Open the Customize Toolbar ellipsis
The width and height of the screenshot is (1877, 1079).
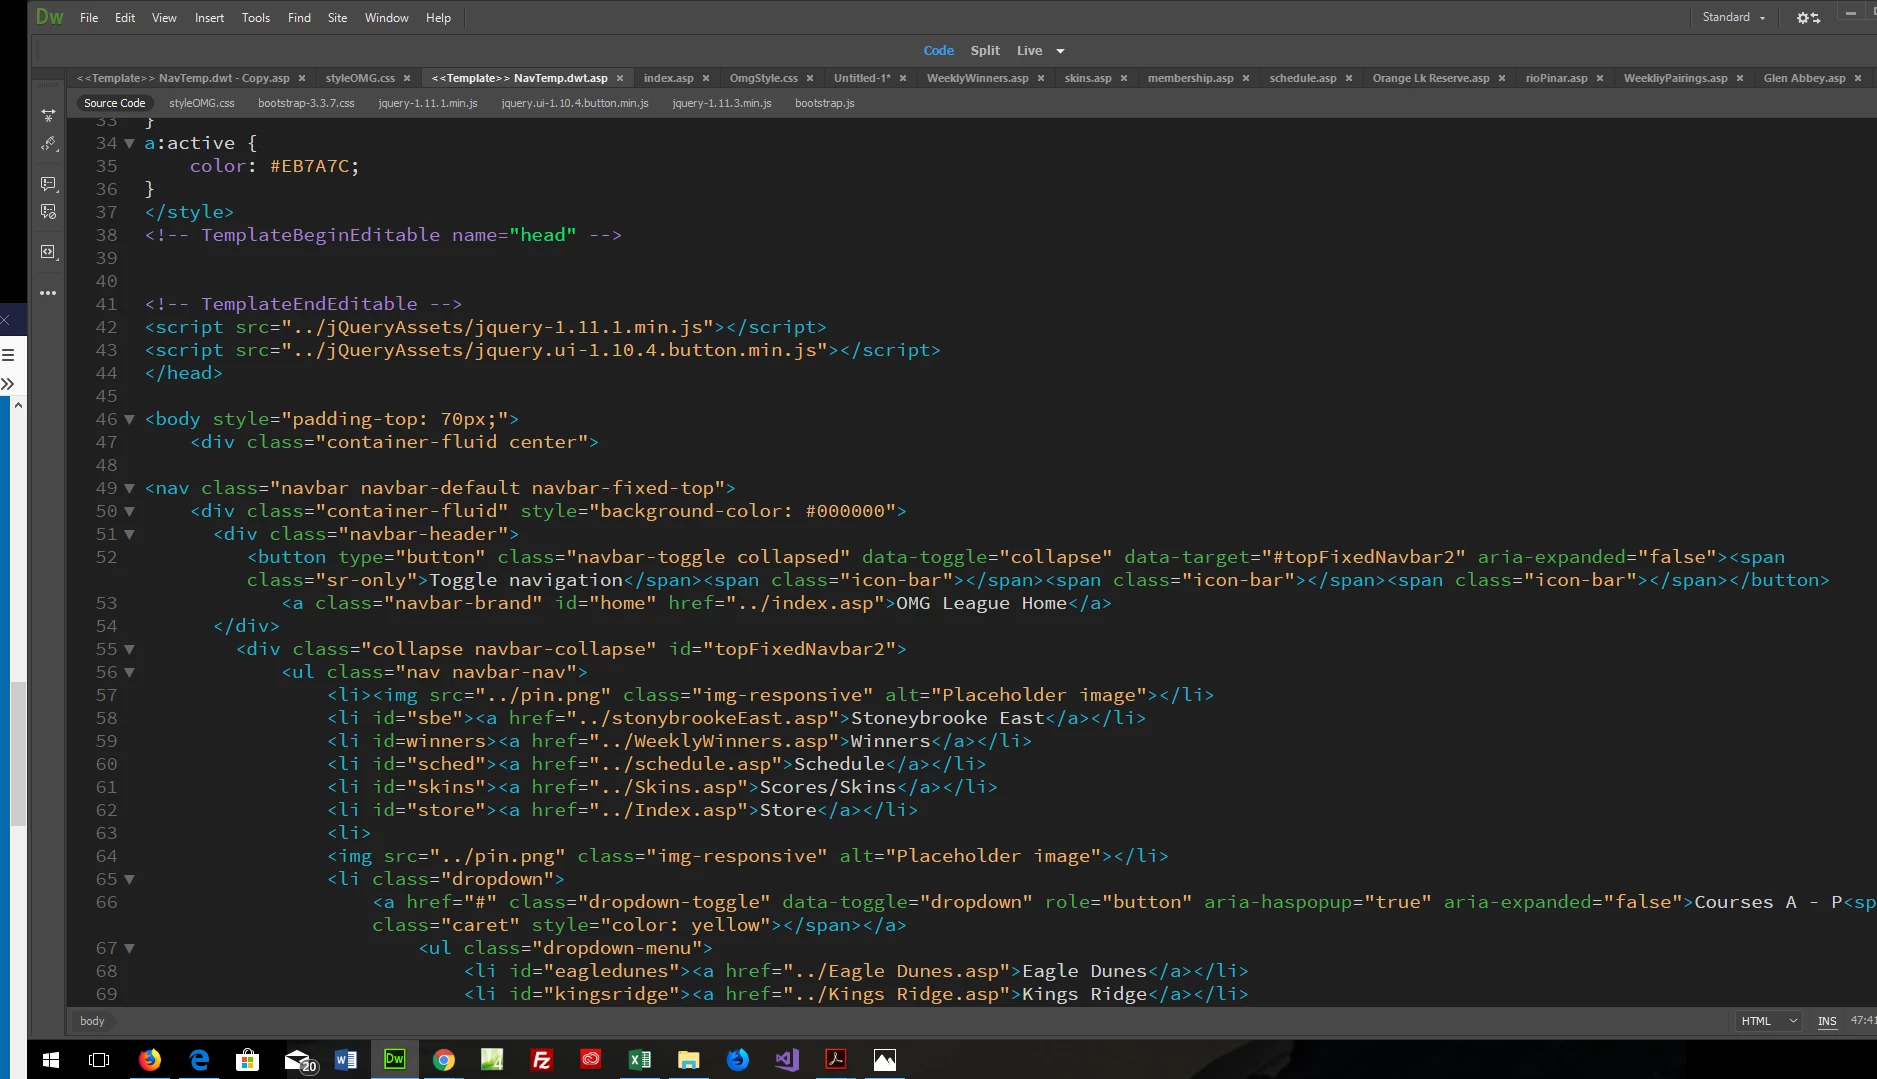point(48,293)
